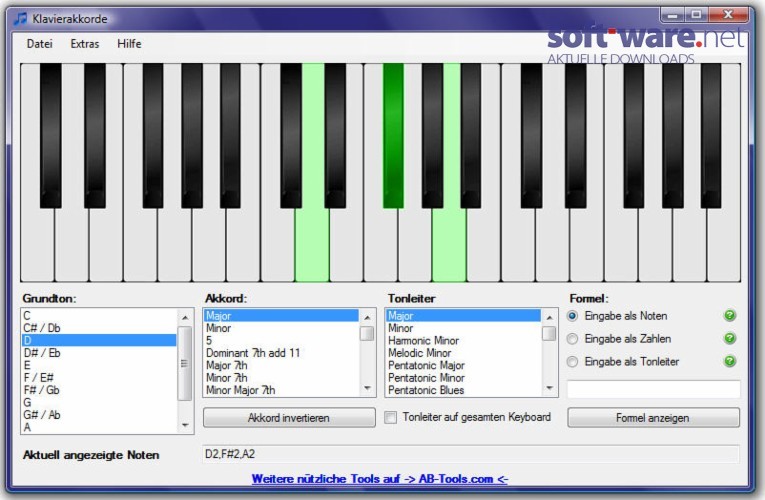This screenshot has height=500, width=765.
Task: Click the Akkord list scroll down arrow
Action: [x=367, y=389]
